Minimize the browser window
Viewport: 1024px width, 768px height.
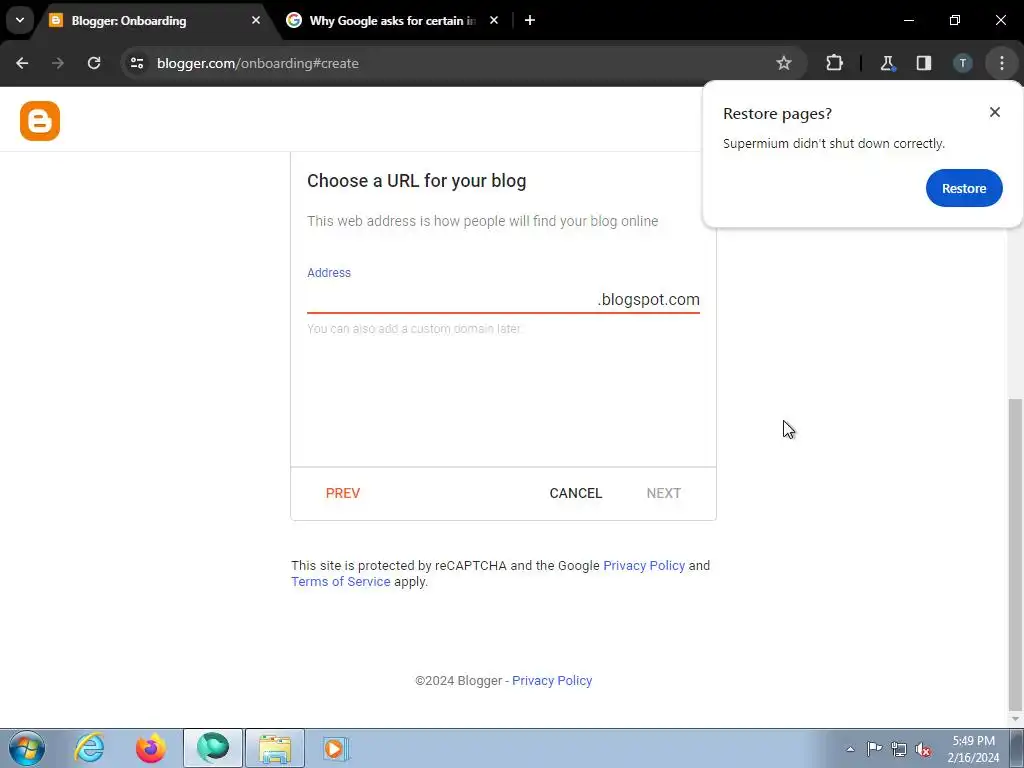(908, 20)
